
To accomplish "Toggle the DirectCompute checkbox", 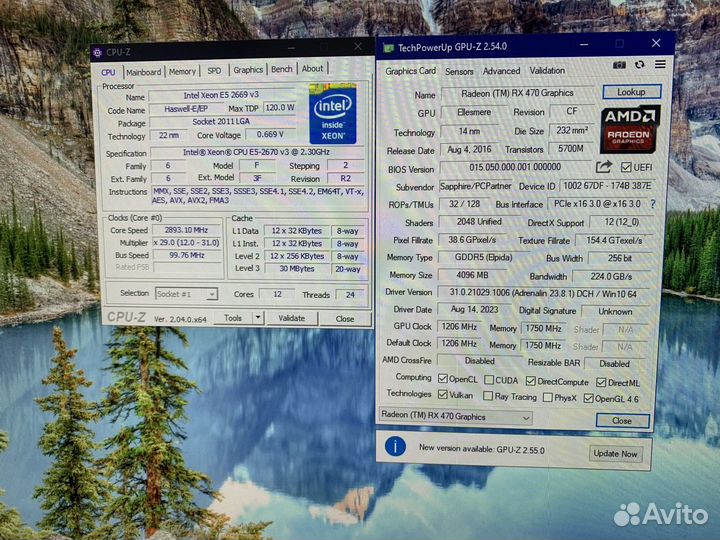I will point(531,381).
